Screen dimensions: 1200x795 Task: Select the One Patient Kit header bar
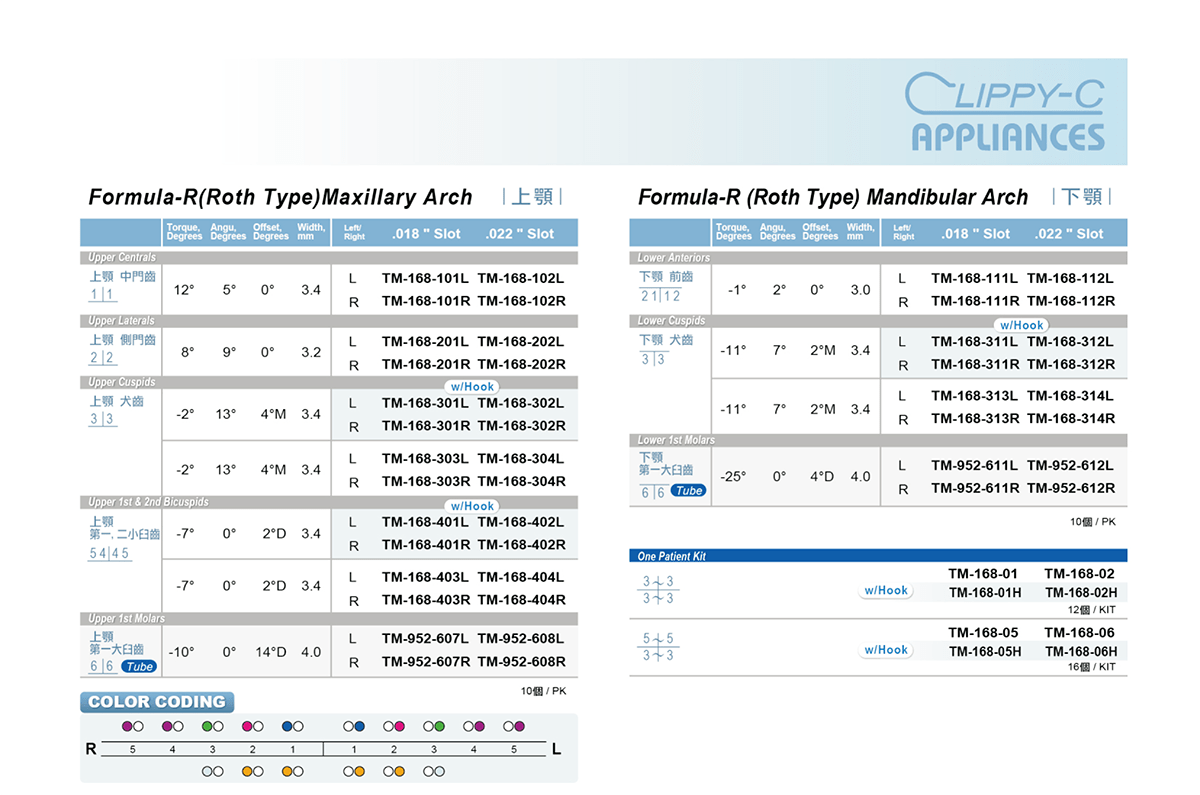tap(877, 556)
